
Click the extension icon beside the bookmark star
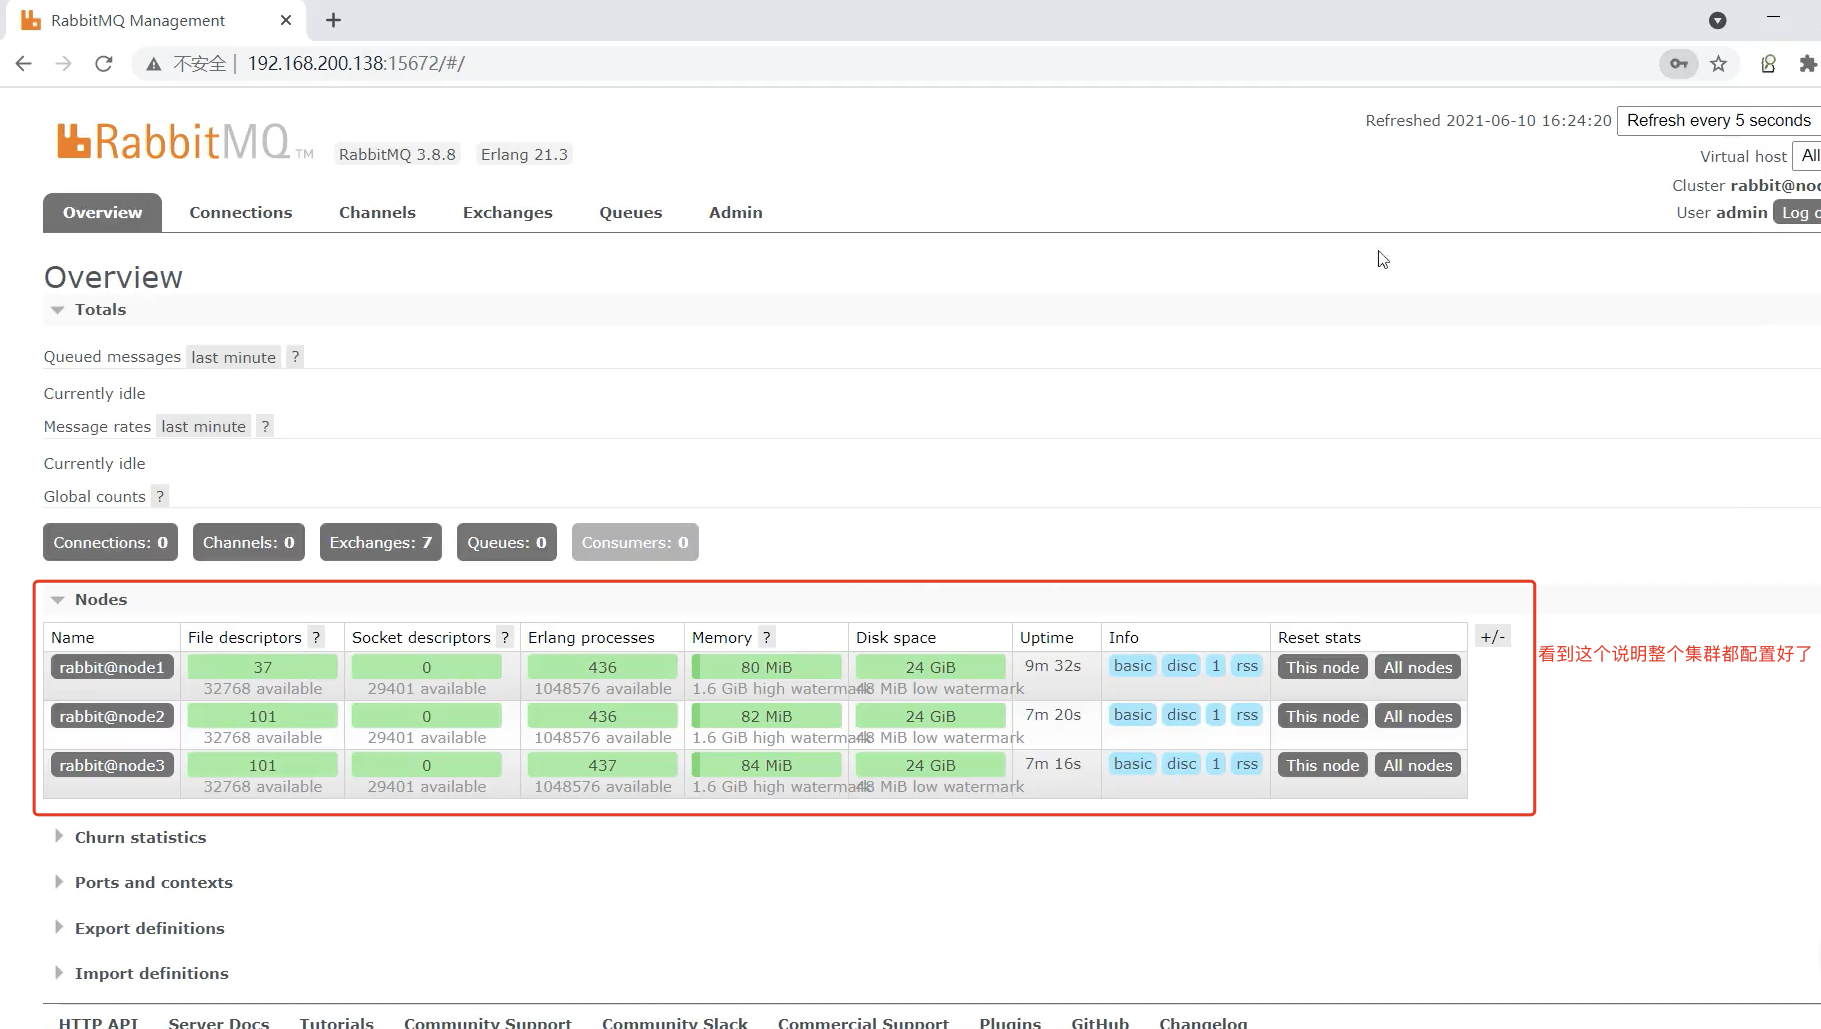click(x=1768, y=64)
